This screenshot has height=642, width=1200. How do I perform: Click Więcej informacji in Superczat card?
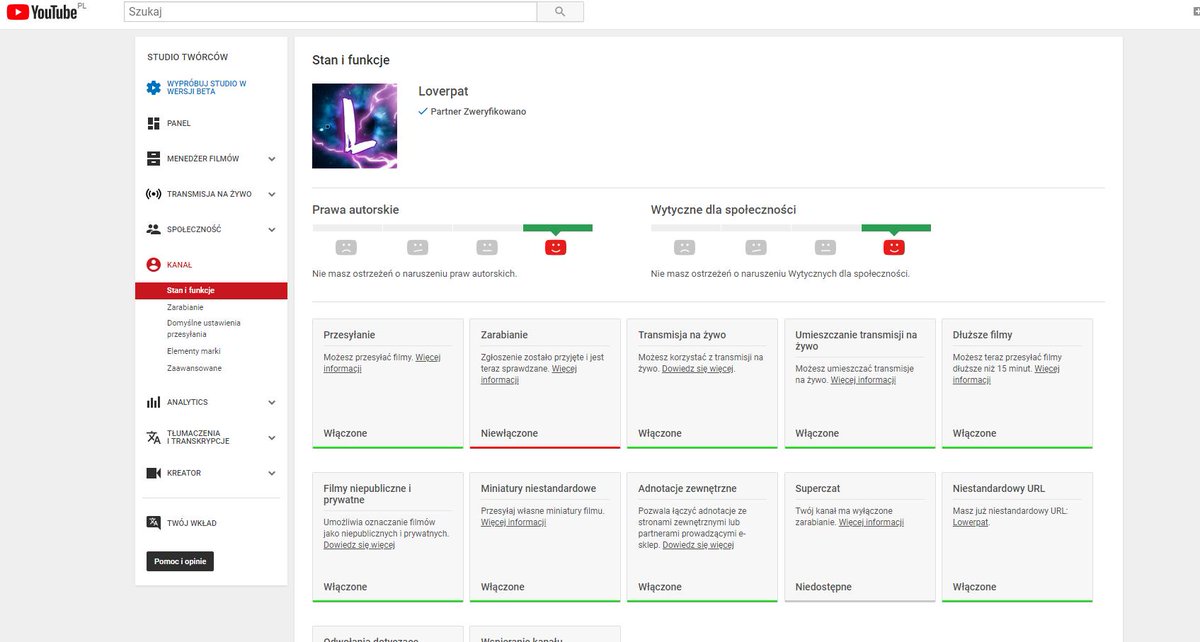[871, 523]
